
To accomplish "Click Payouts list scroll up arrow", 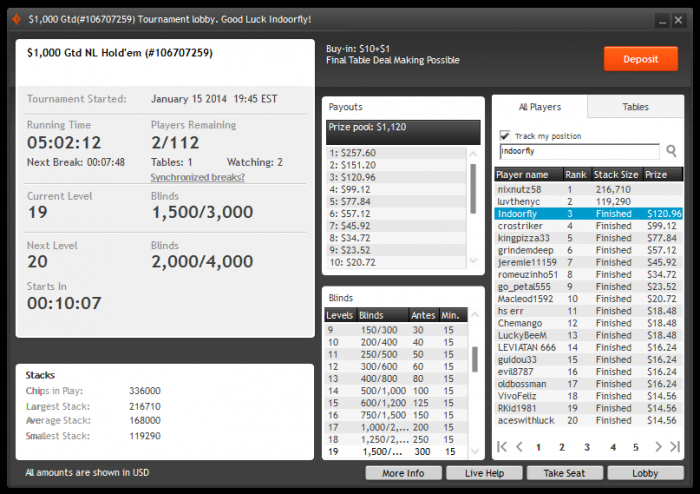I will [x=473, y=154].
